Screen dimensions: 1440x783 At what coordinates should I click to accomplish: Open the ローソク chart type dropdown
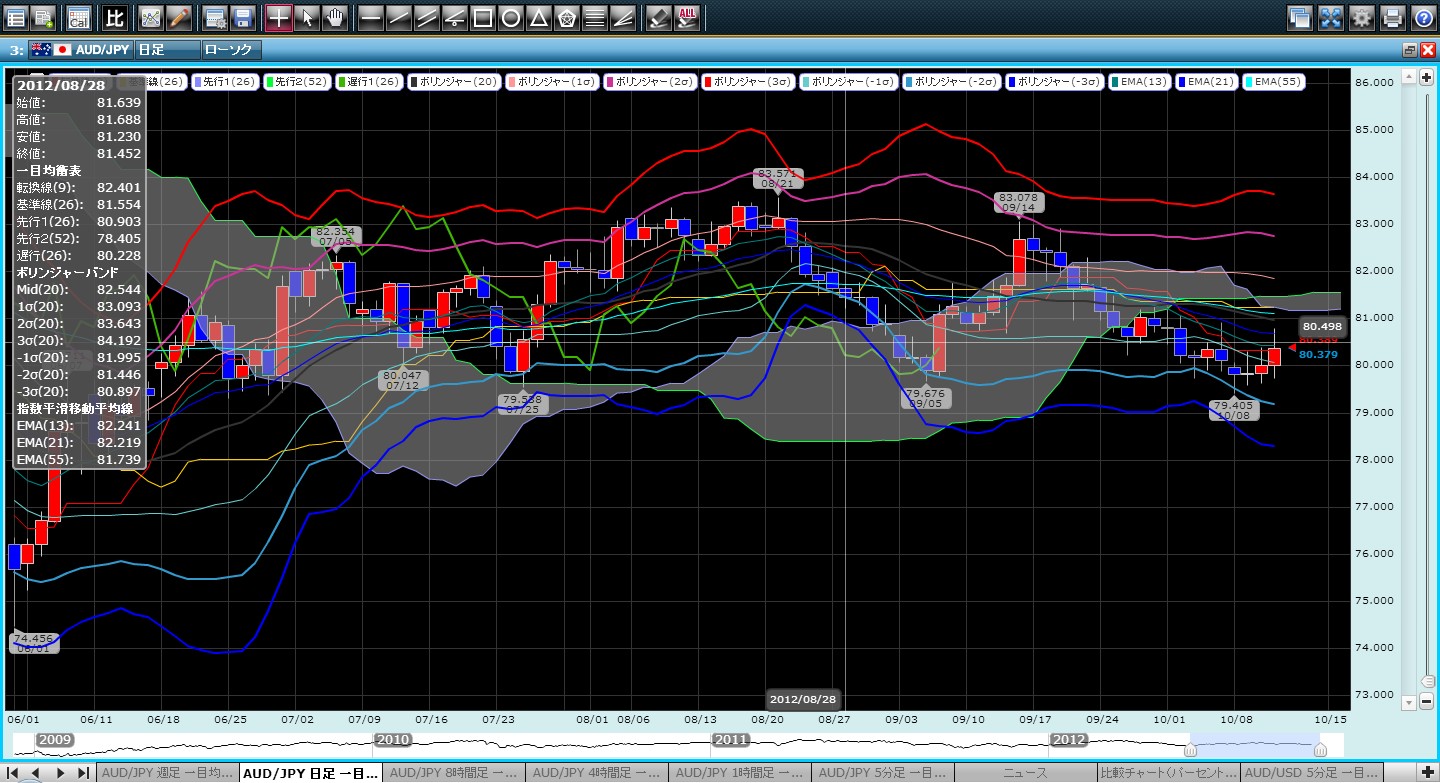230,49
